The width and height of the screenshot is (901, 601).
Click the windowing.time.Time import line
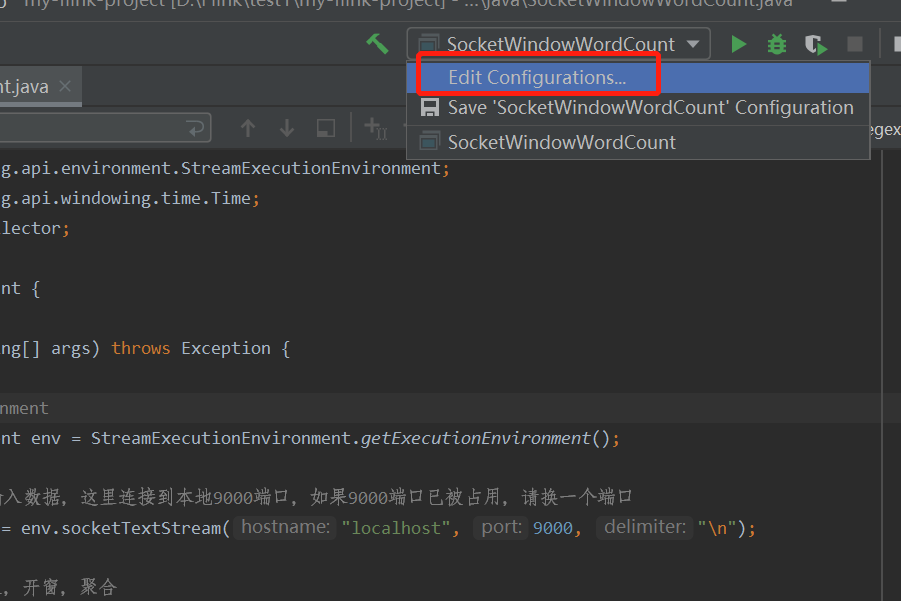tap(130, 198)
